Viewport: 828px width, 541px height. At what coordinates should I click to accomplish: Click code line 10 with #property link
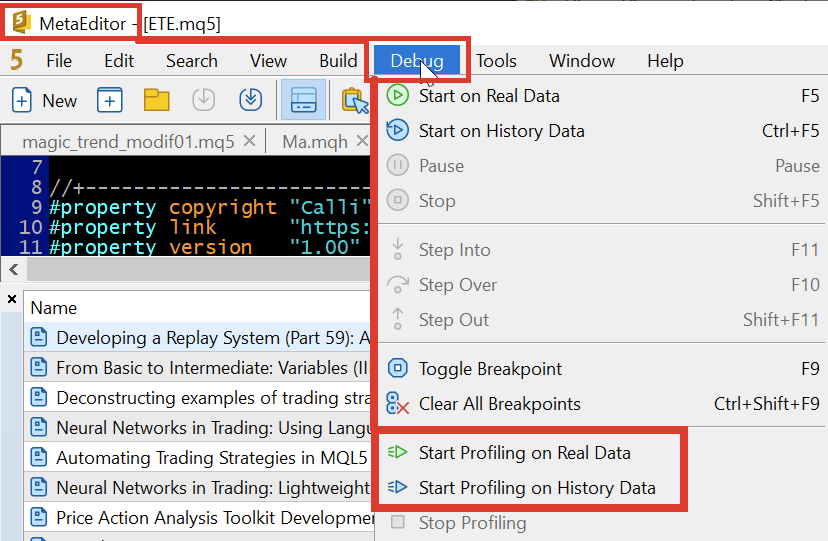click(x=210, y=227)
